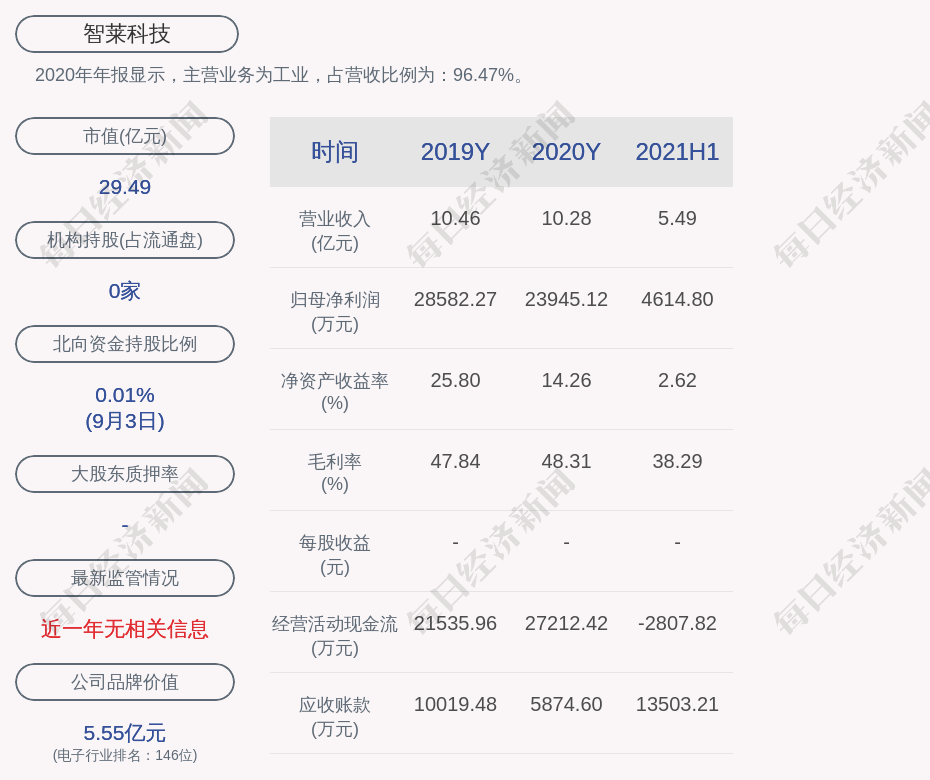Click the 38.29 gross margin value
This screenshot has height=780, width=930.
coord(677,461)
